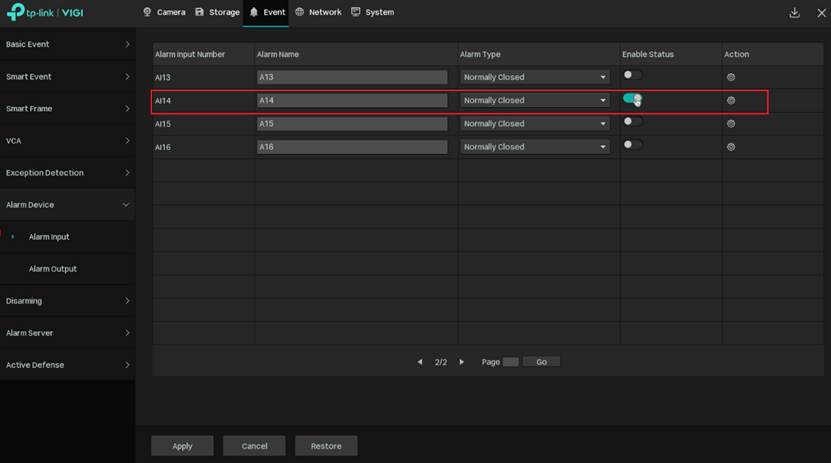
Task: Enable the AI13 alarm input toggle
Action: point(632,75)
